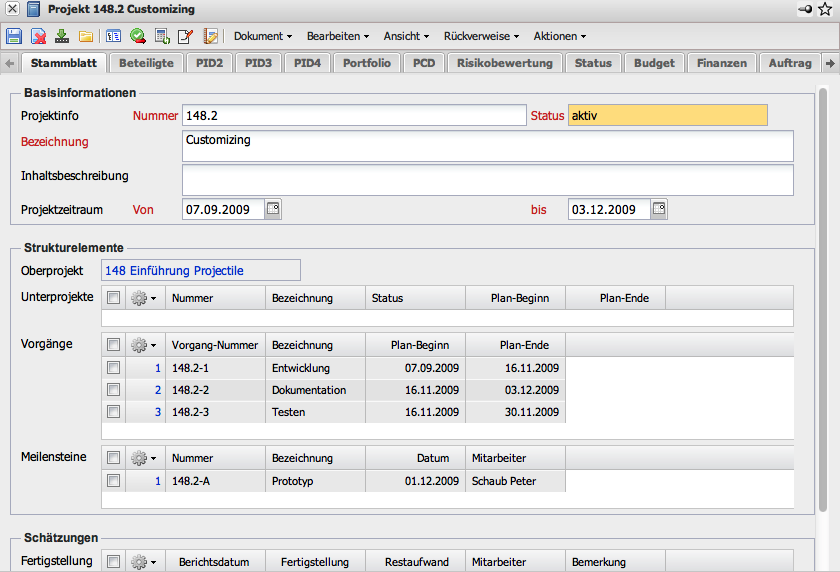The width and height of the screenshot is (840, 572).
Task: Open the Dokument dropdown menu
Action: (x=262, y=36)
